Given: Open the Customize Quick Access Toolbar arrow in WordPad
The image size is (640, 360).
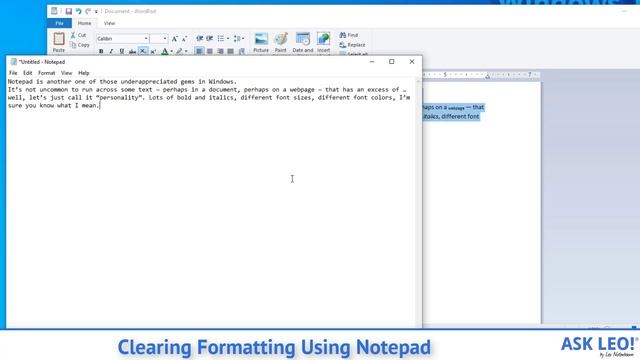Looking at the screenshot, I should point(96,12).
